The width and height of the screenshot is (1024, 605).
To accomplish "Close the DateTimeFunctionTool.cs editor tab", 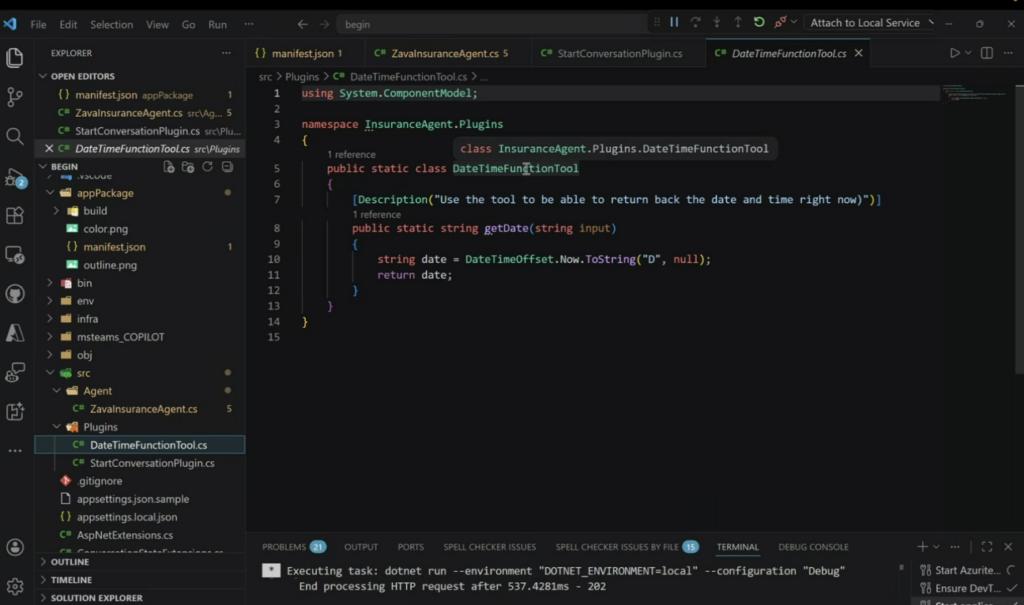I will (x=858, y=53).
